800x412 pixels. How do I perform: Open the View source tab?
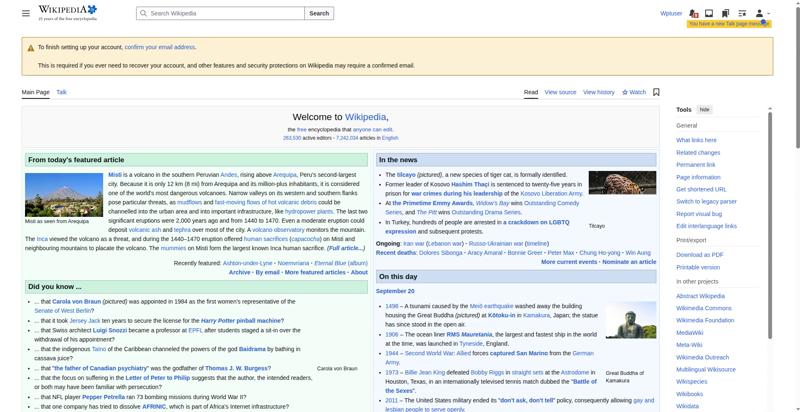coord(560,92)
